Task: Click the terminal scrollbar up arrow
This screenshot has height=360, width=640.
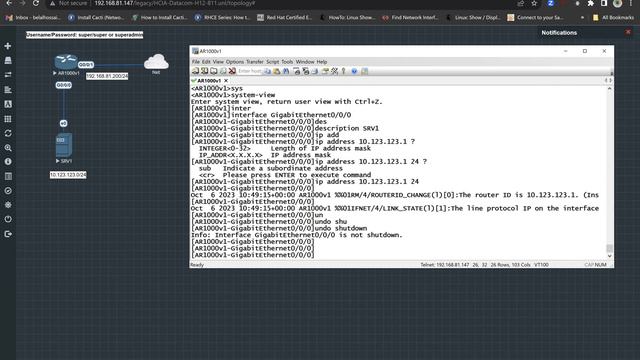Action: click(609, 89)
